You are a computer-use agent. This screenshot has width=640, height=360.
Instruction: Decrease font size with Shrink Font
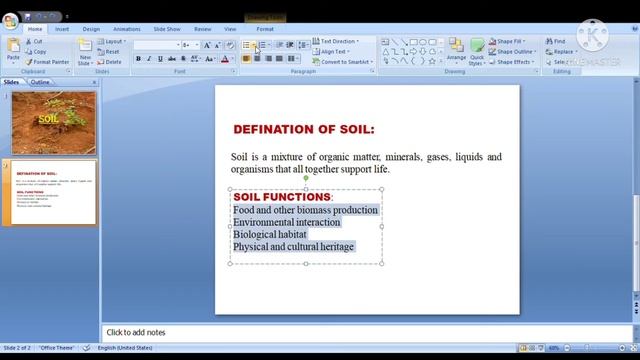218,45
